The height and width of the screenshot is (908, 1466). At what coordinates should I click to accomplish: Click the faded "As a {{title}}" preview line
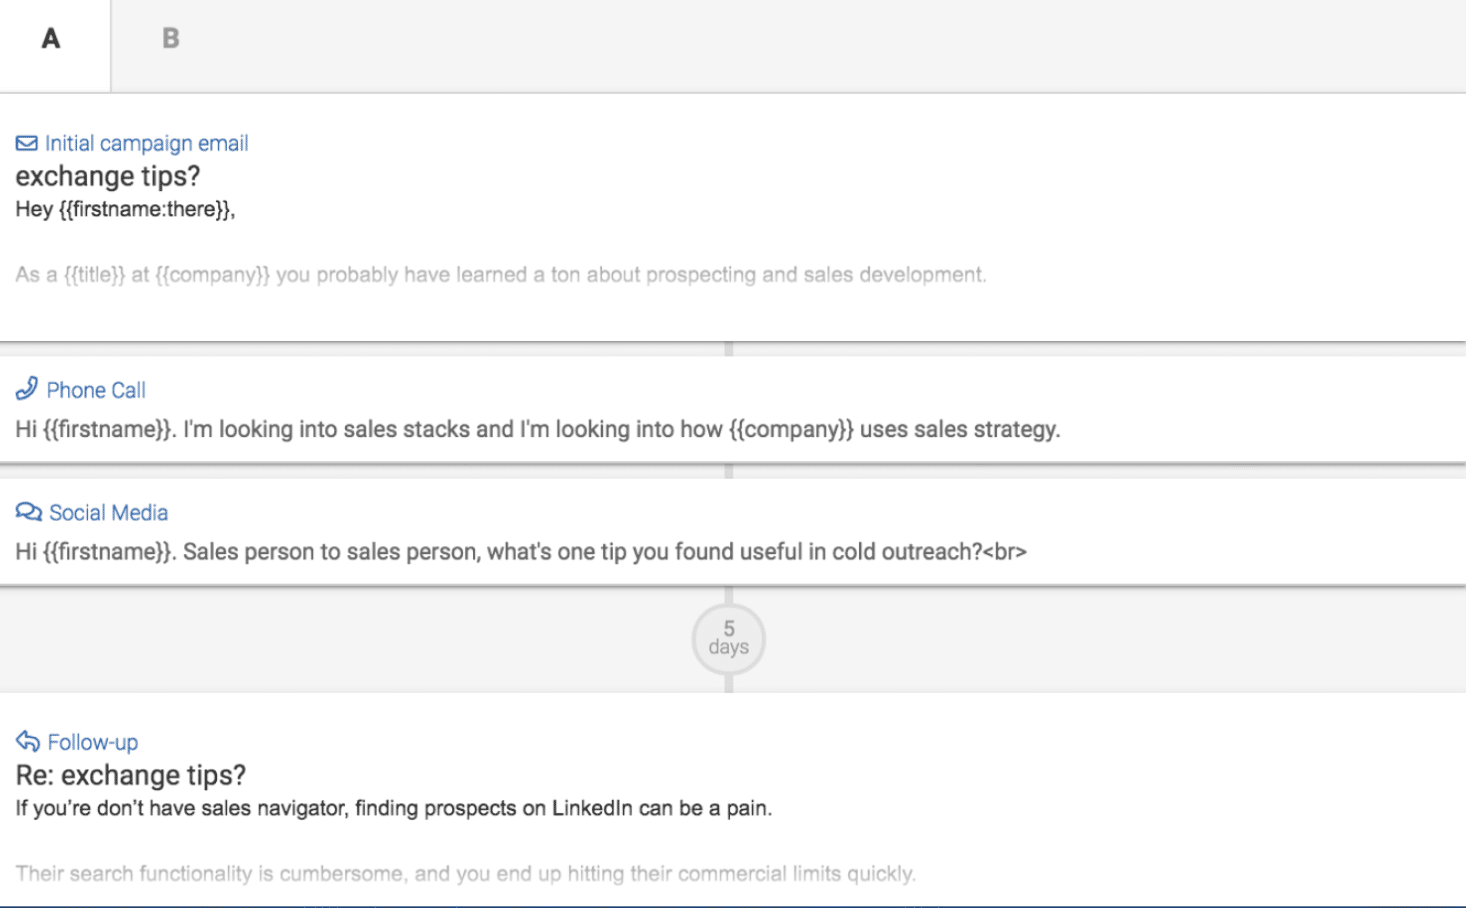click(500, 275)
